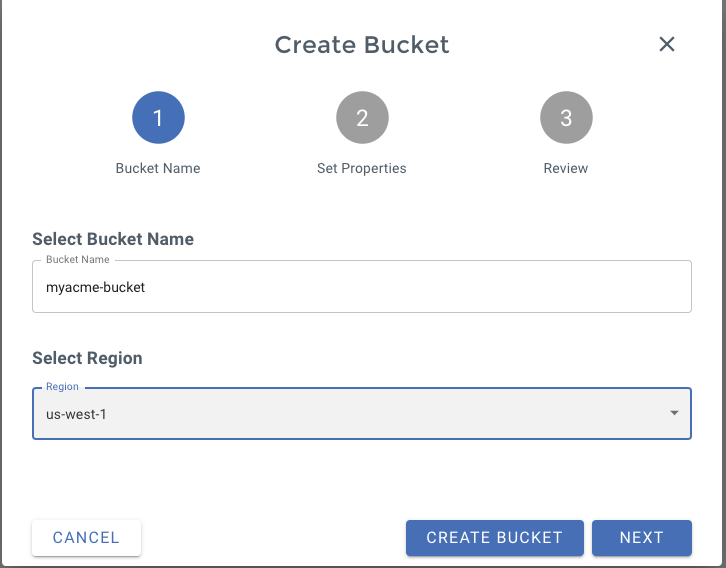The image size is (726, 568).
Task: Click the myacme-bucket text value
Action: click(x=96, y=287)
